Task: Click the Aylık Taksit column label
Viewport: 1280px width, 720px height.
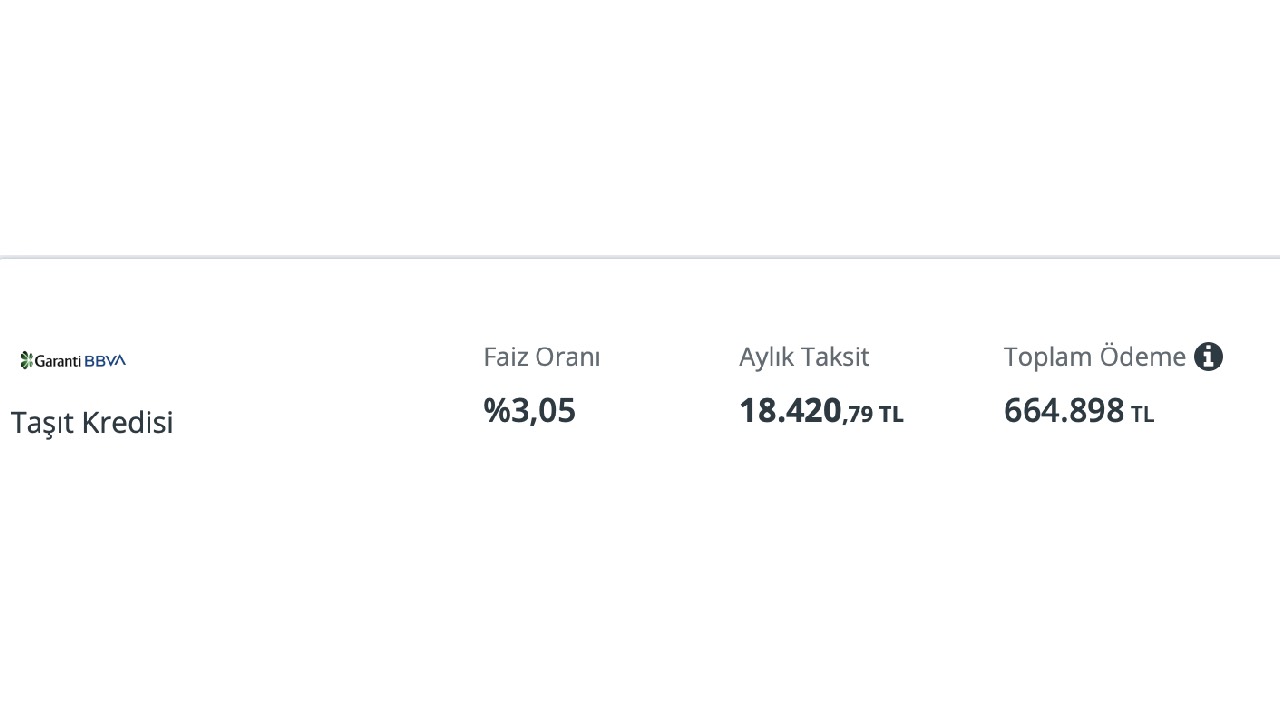Action: point(804,357)
